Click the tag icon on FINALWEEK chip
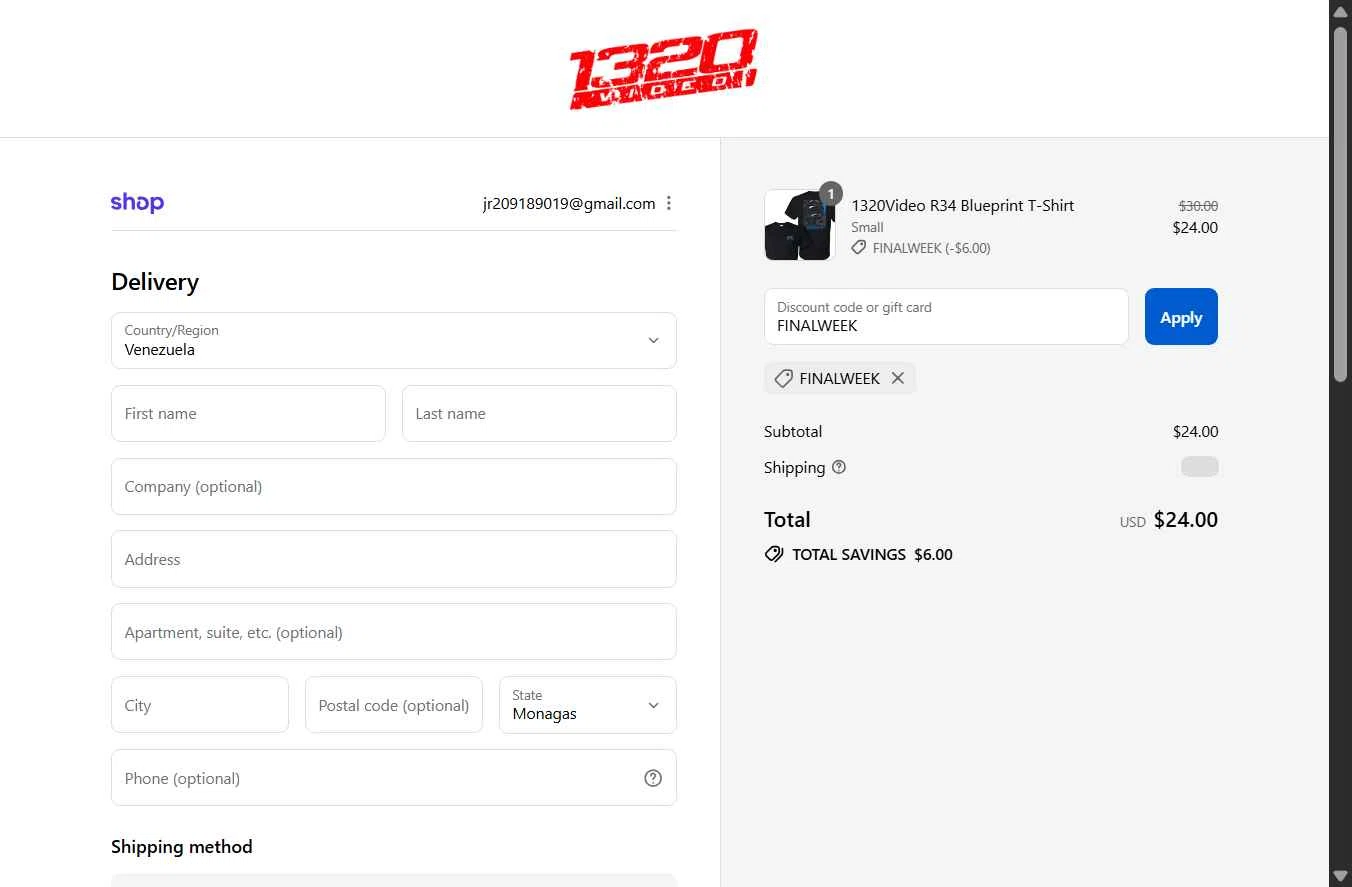The image size is (1352, 887). point(784,378)
